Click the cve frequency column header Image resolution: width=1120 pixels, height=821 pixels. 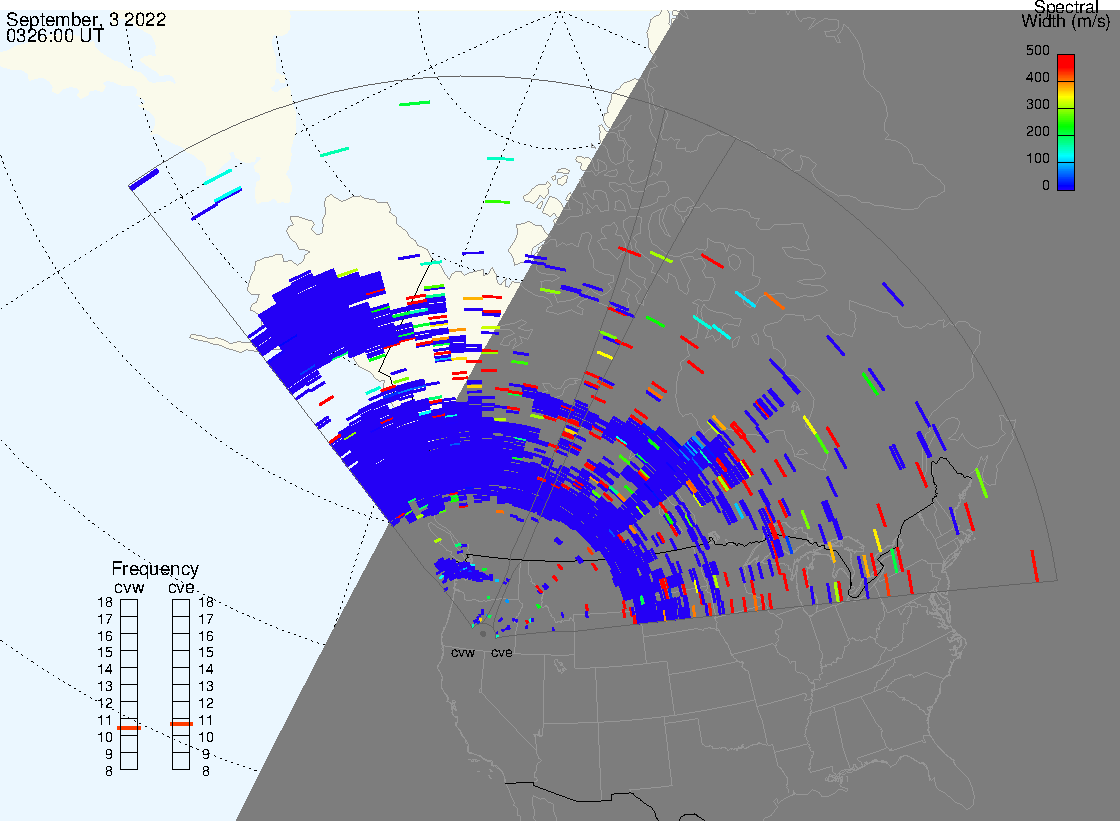(x=181, y=587)
